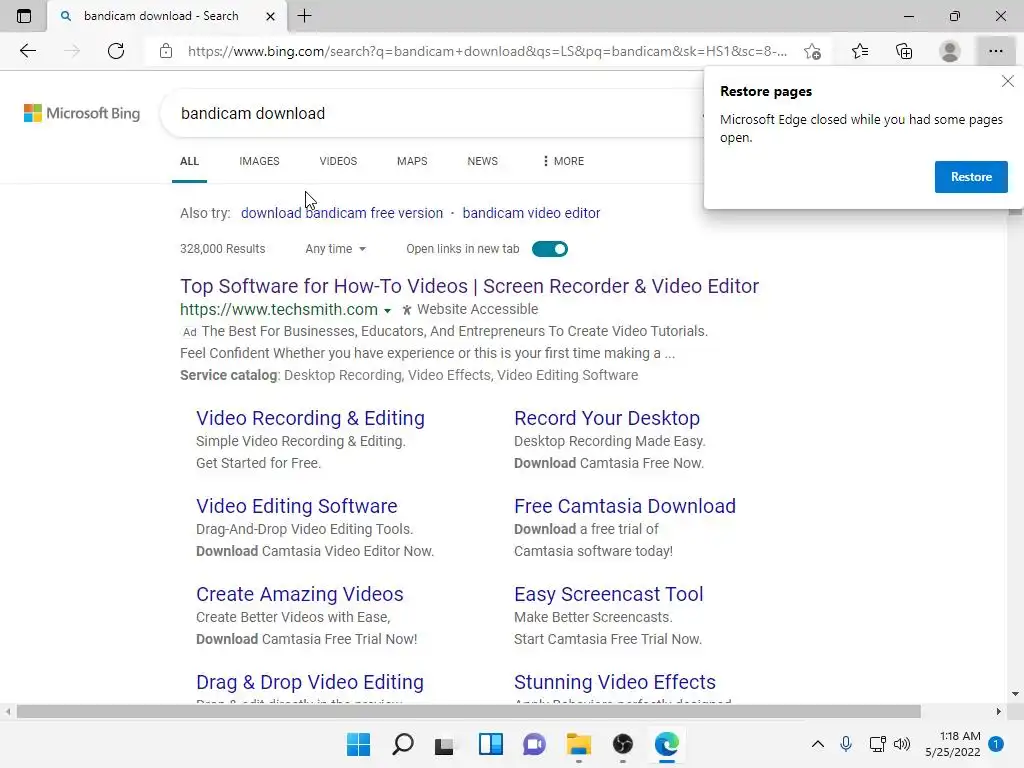This screenshot has height=768, width=1024.
Task: Open network status tray icon
Action: (x=877, y=744)
